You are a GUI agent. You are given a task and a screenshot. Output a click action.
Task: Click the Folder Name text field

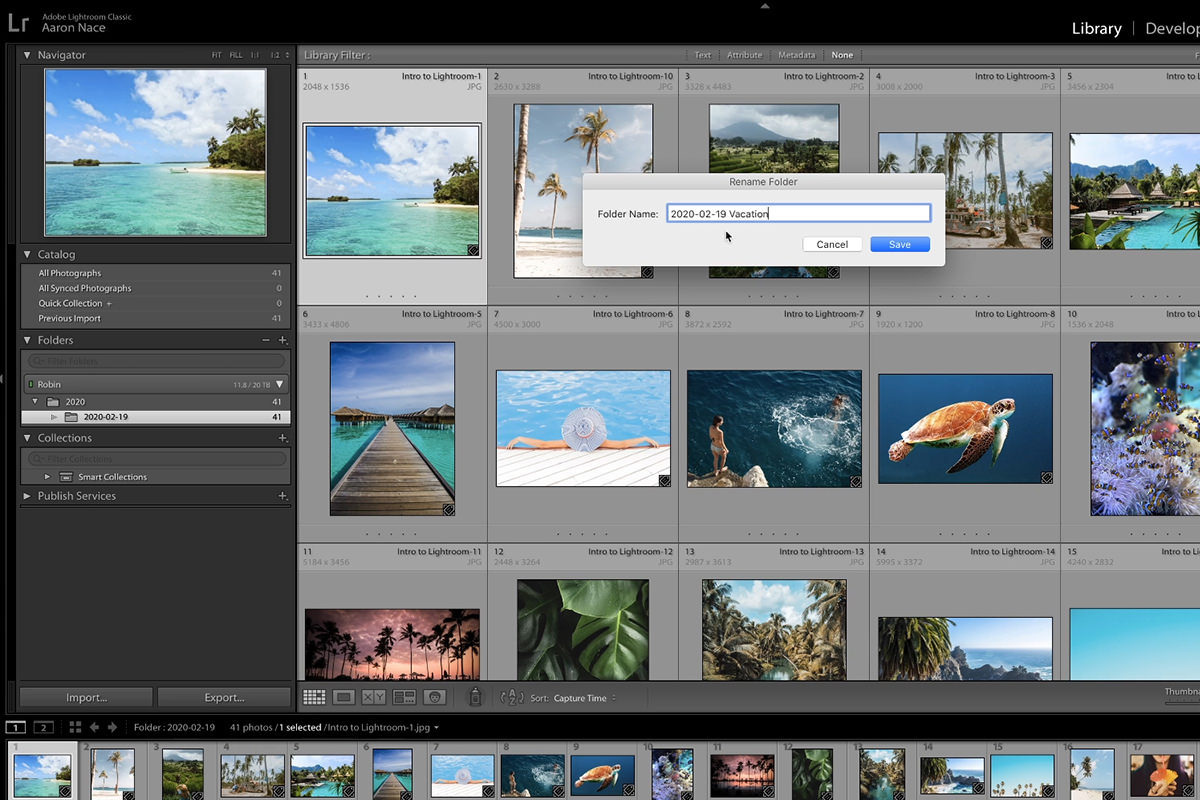pos(798,214)
